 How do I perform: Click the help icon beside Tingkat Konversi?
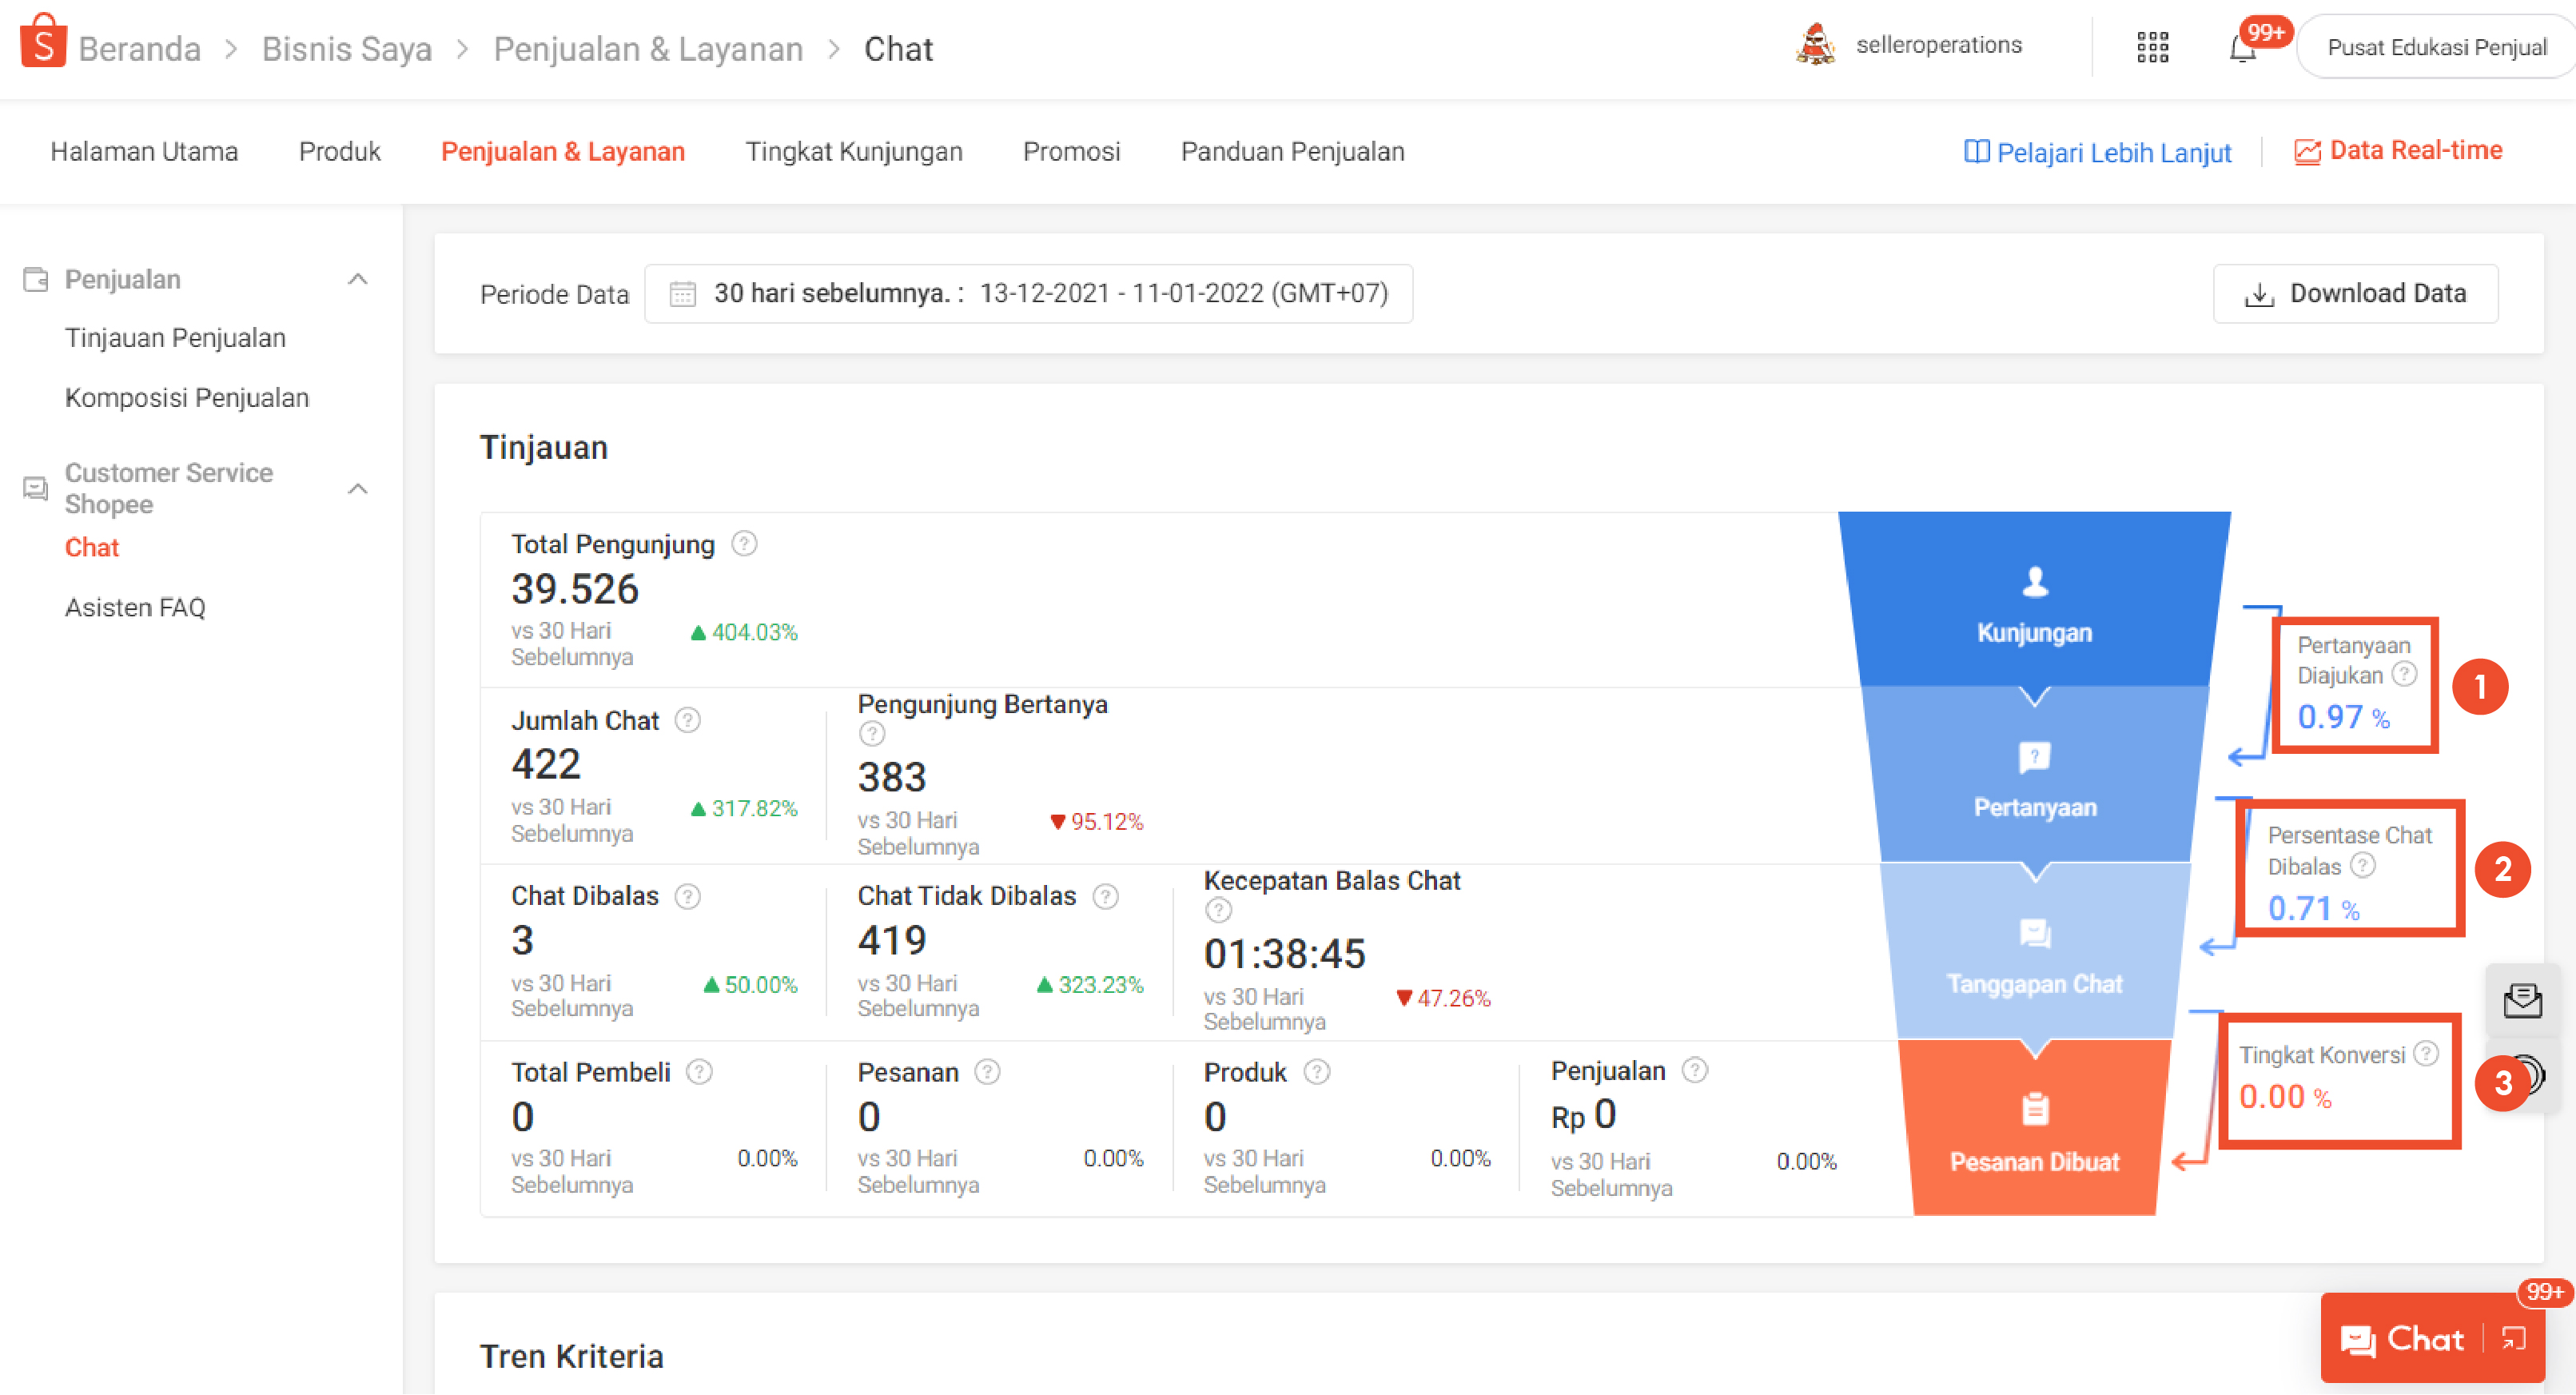pos(2426,1053)
